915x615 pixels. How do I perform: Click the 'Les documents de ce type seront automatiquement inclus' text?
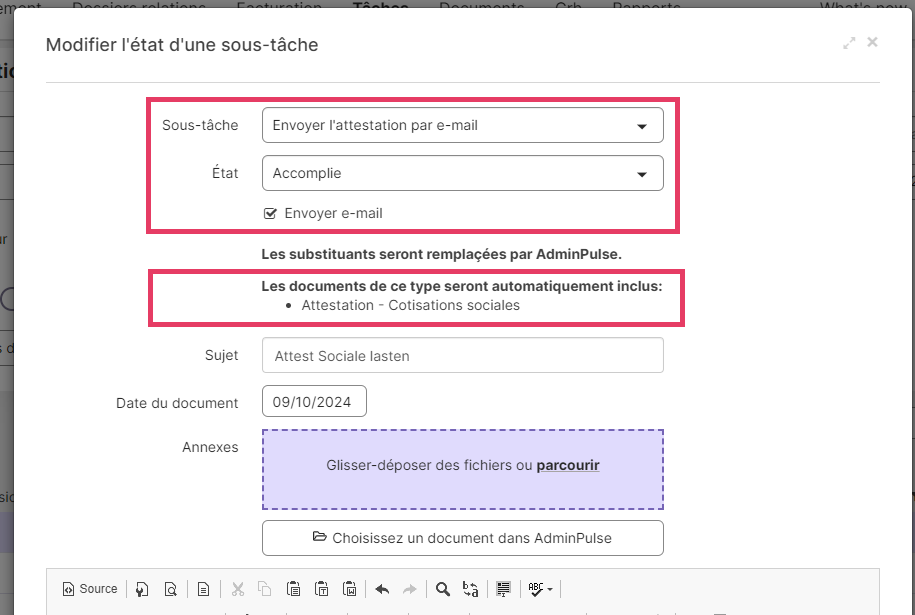(462, 286)
